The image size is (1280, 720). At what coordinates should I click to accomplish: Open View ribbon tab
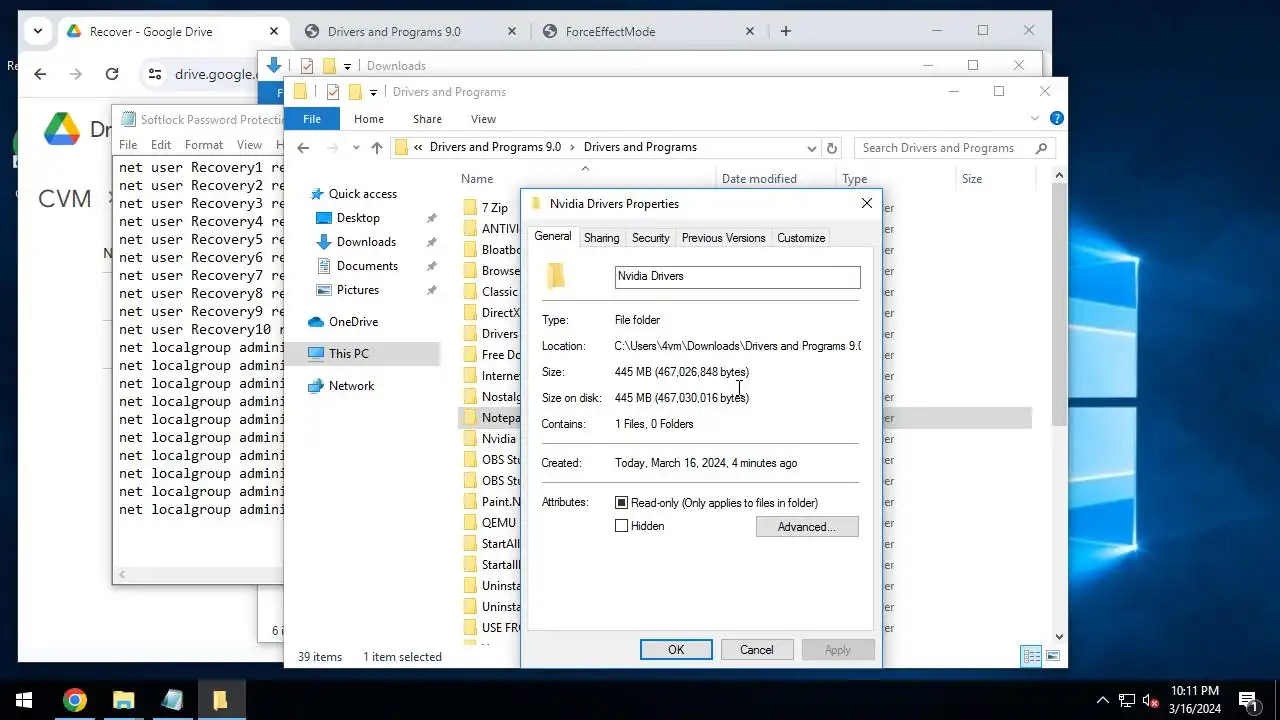(483, 119)
